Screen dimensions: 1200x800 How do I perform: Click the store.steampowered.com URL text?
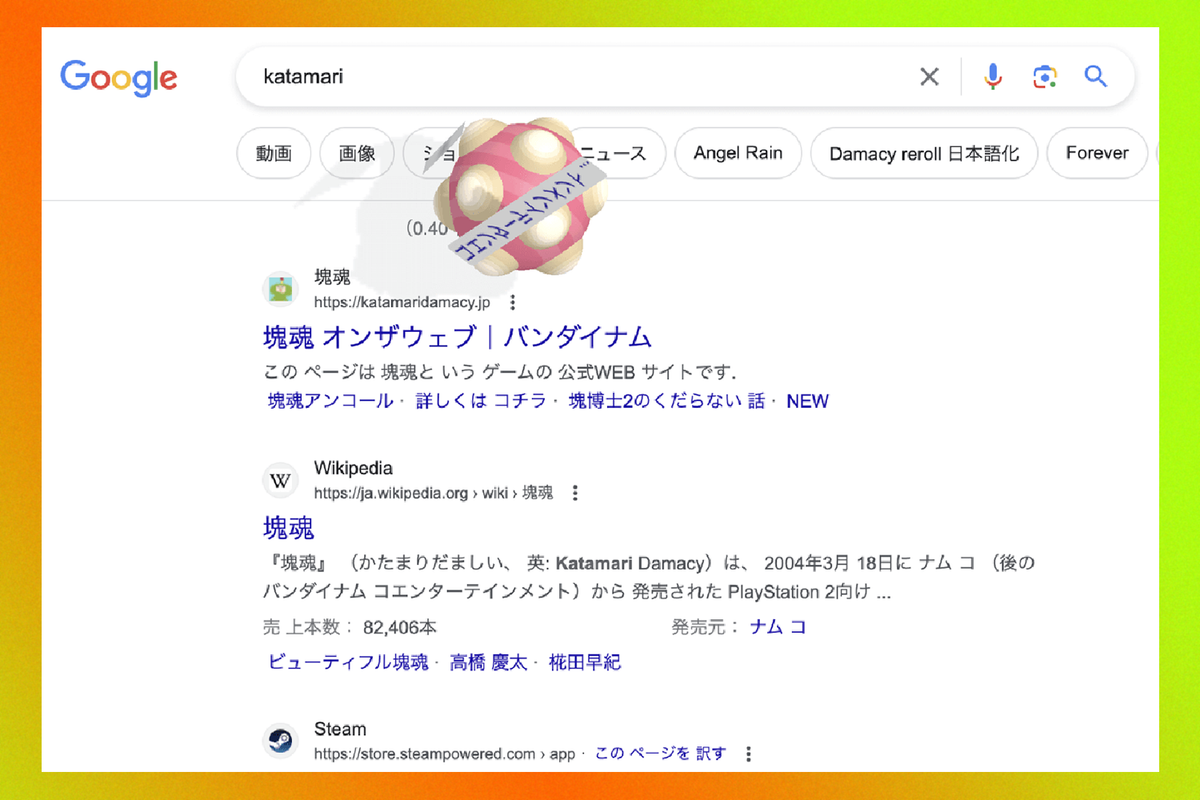(x=445, y=754)
